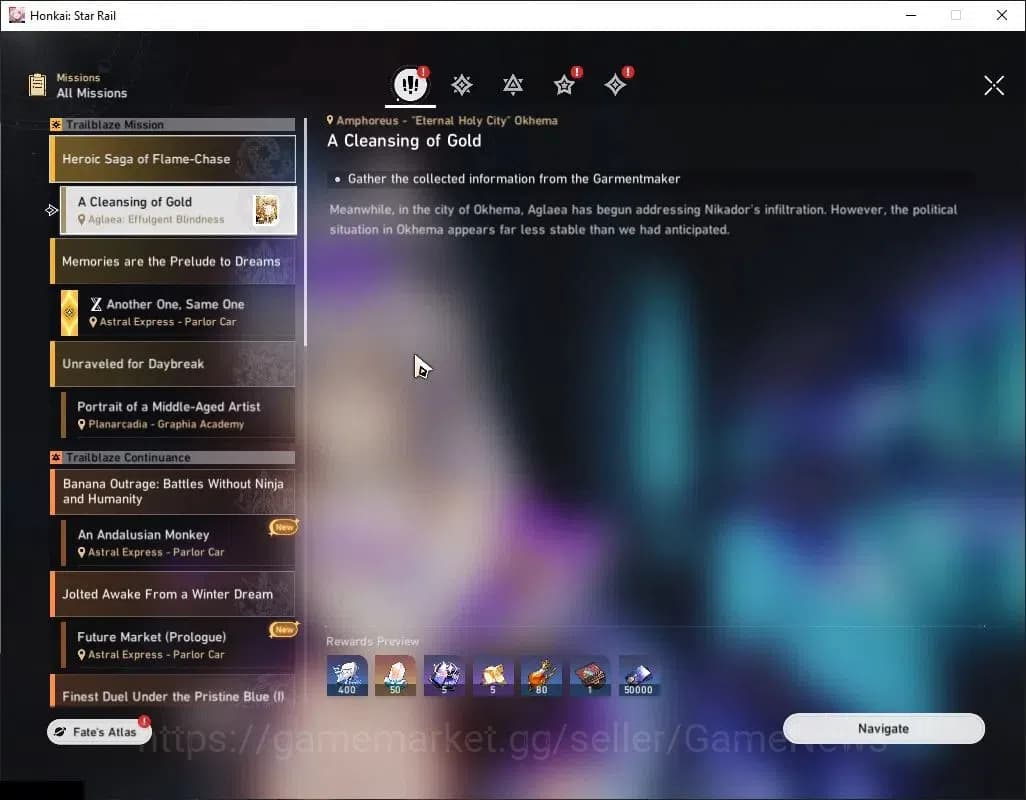Collapse Jolted Awake From a Winter Dream

(173, 594)
